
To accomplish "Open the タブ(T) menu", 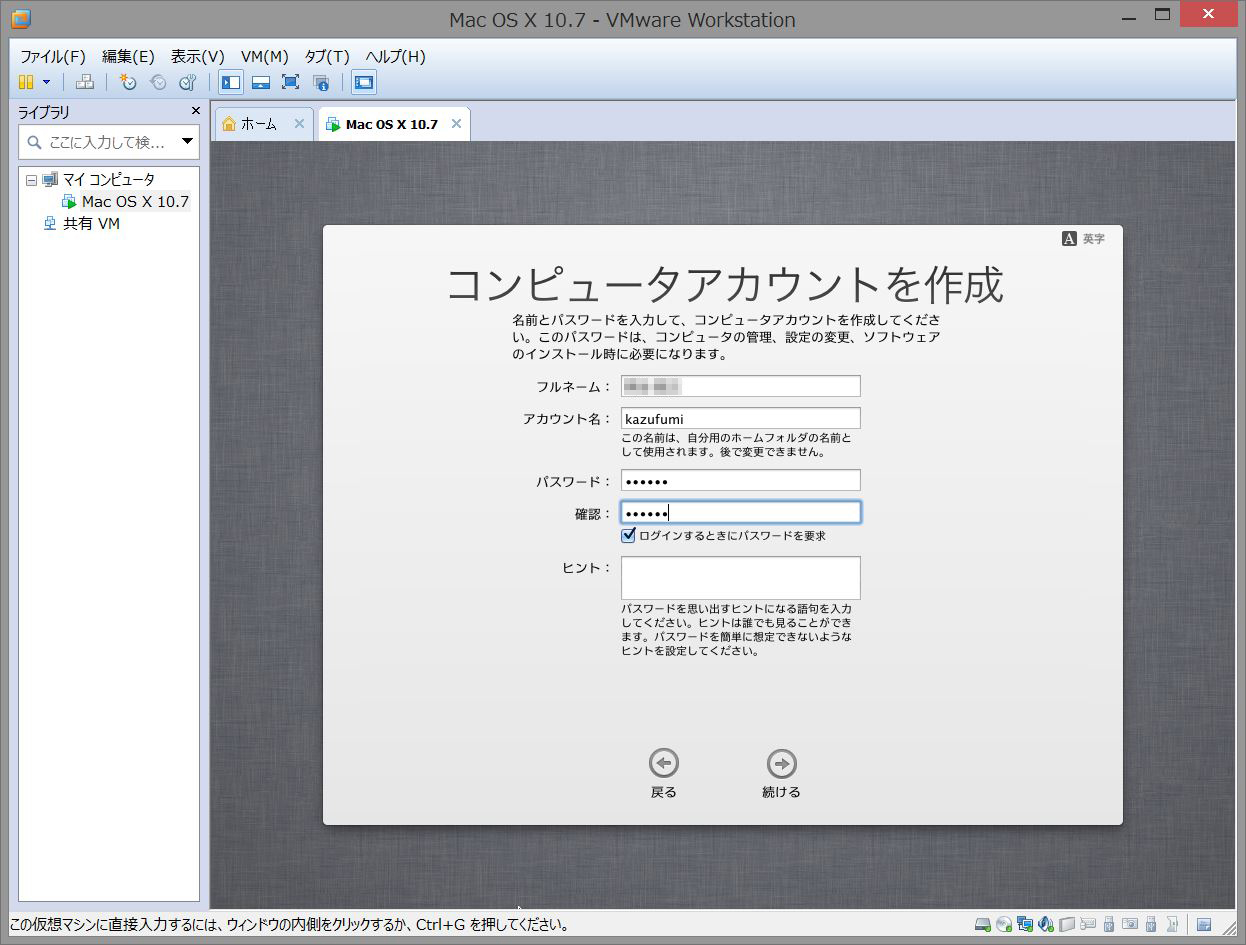I will [327, 56].
